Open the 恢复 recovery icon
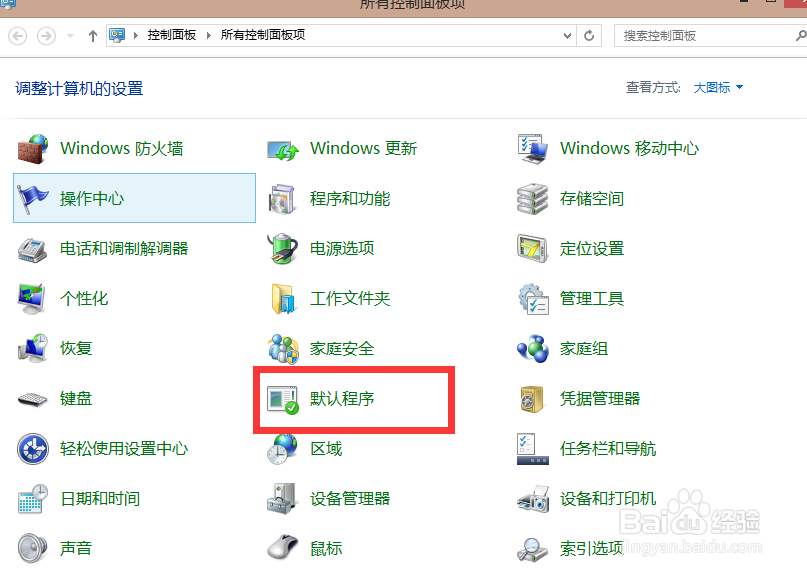Screen dimensions: 807x575 pos(33,348)
